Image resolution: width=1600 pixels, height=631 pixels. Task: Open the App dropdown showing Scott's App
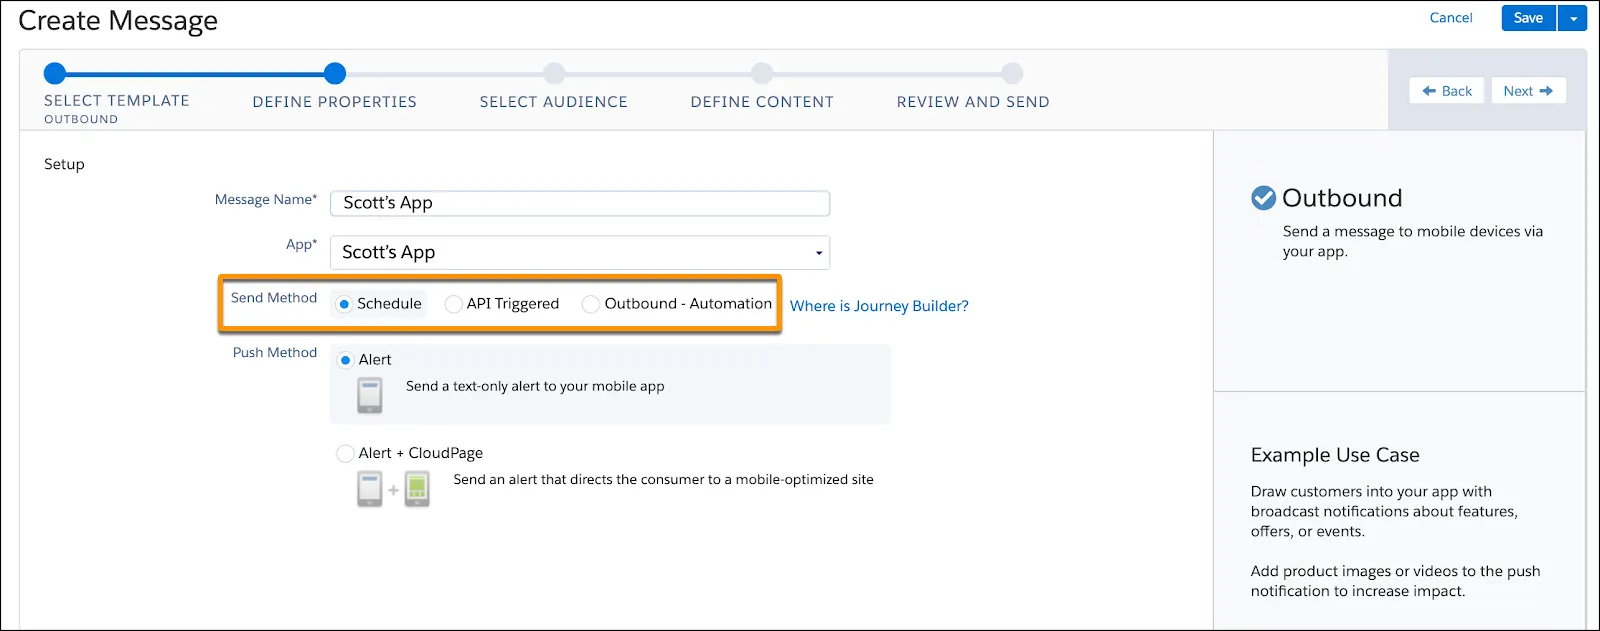[x=580, y=252]
